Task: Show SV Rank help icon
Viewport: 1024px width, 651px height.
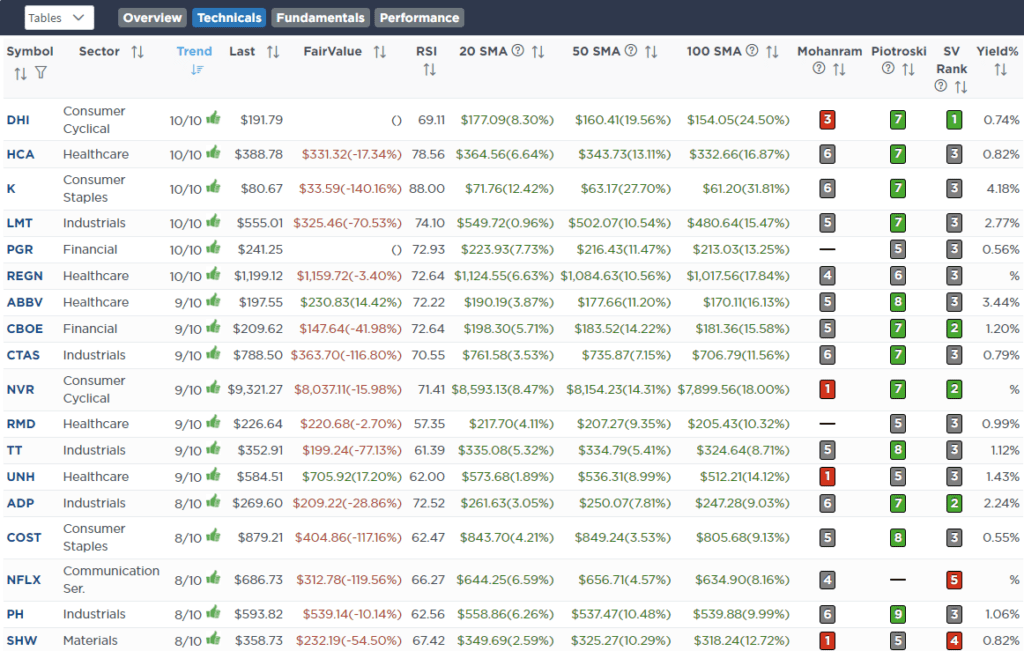Action: tap(940, 86)
